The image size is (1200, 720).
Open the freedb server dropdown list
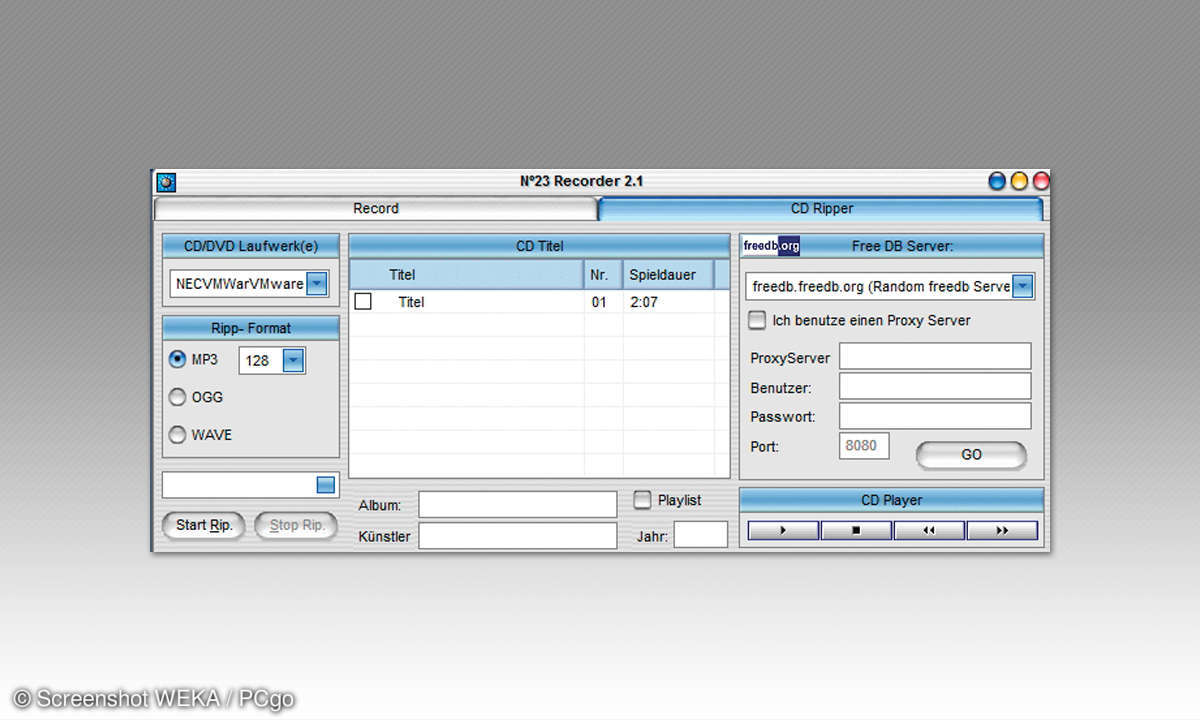pos(1022,287)
